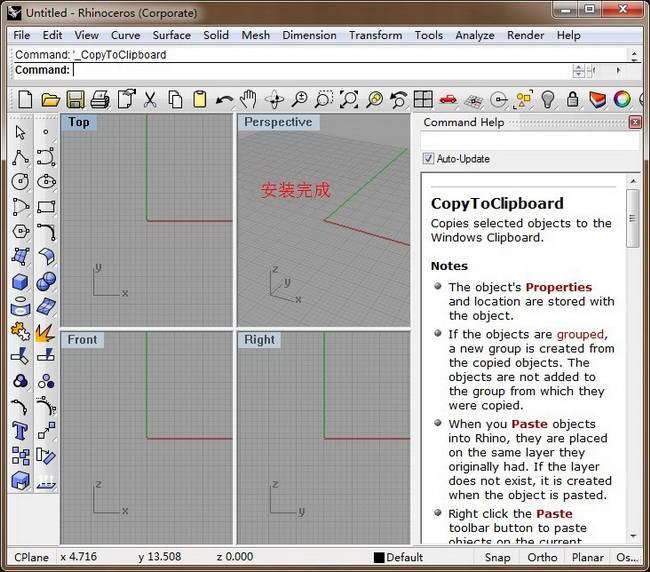Create a new file with New icon
This screenshot has width=650, height=572.
pos(25,99)
